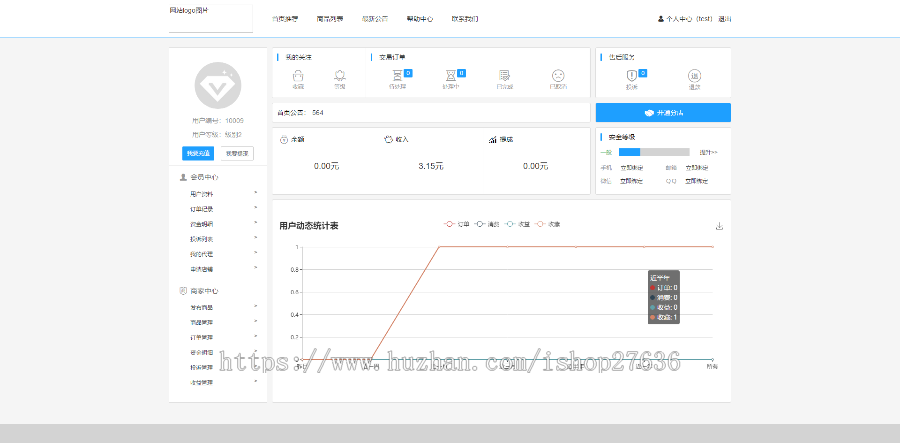
Task: Download the chart via download icon
Action: [719, 226]
